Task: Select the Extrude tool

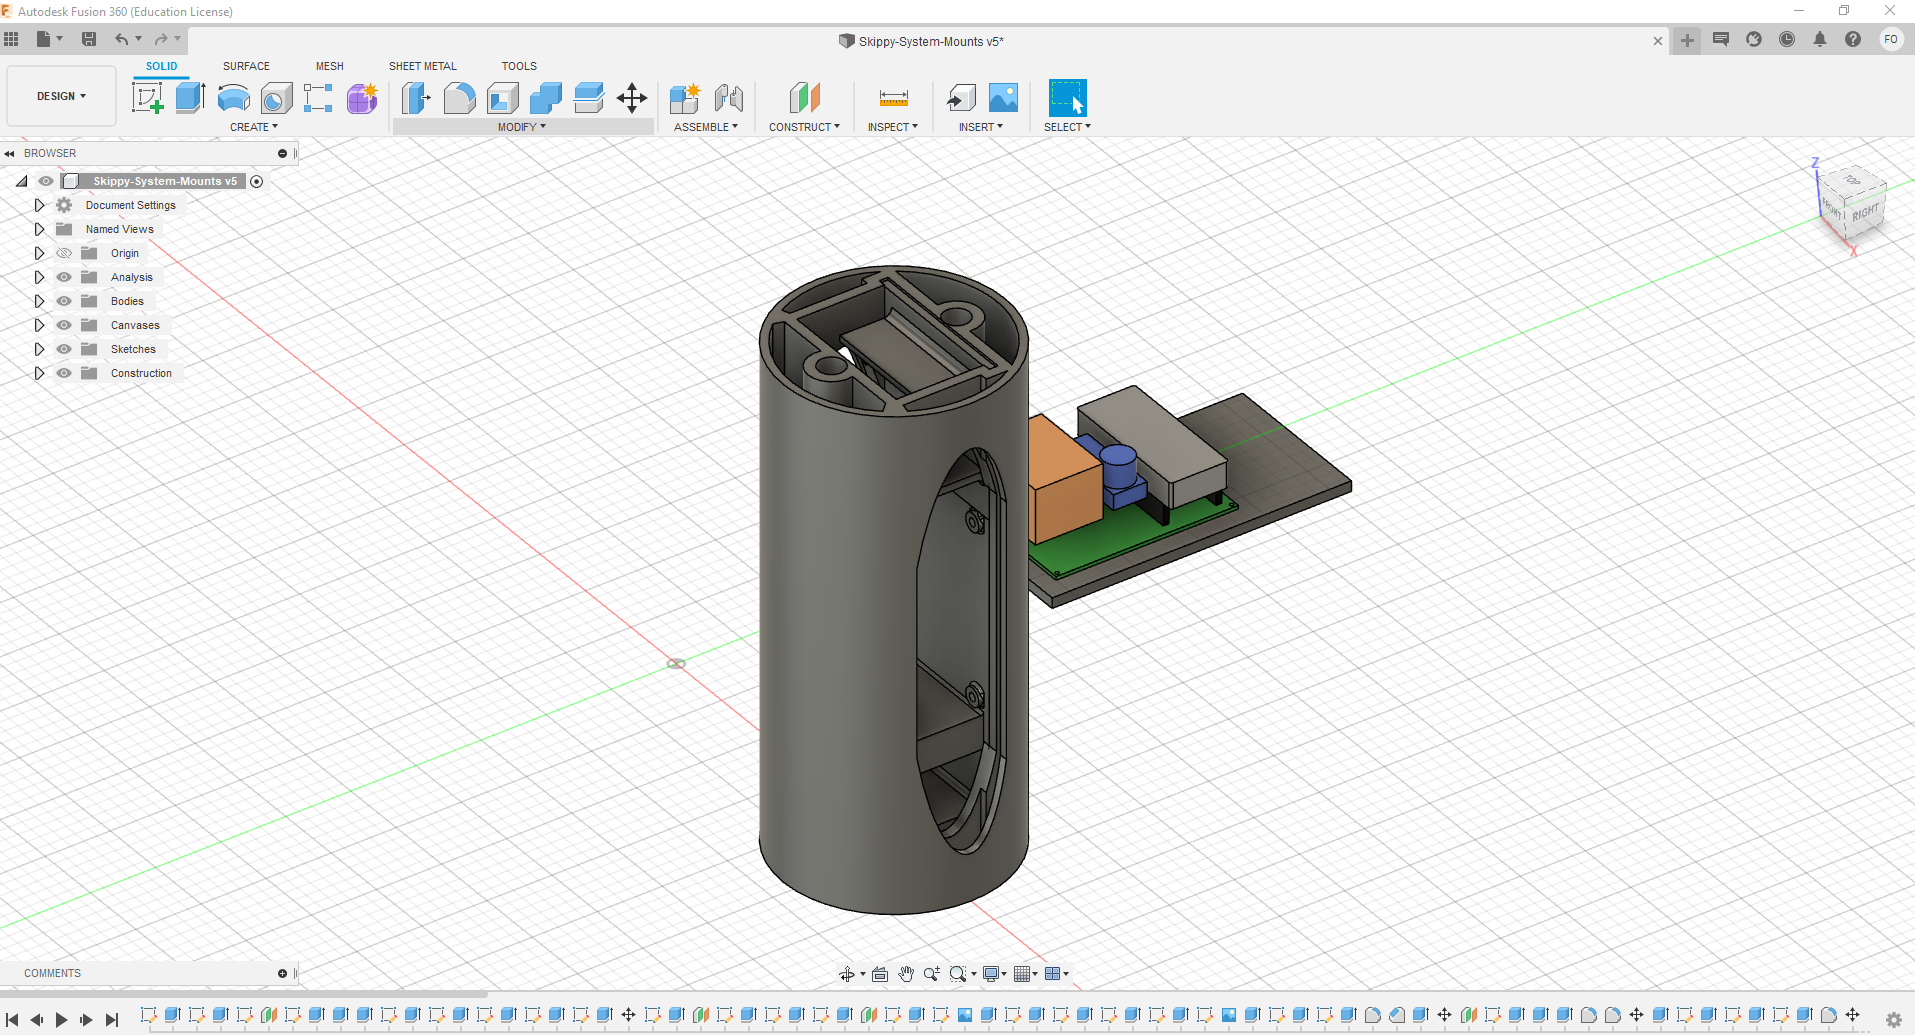Action: tap(190, 98)
